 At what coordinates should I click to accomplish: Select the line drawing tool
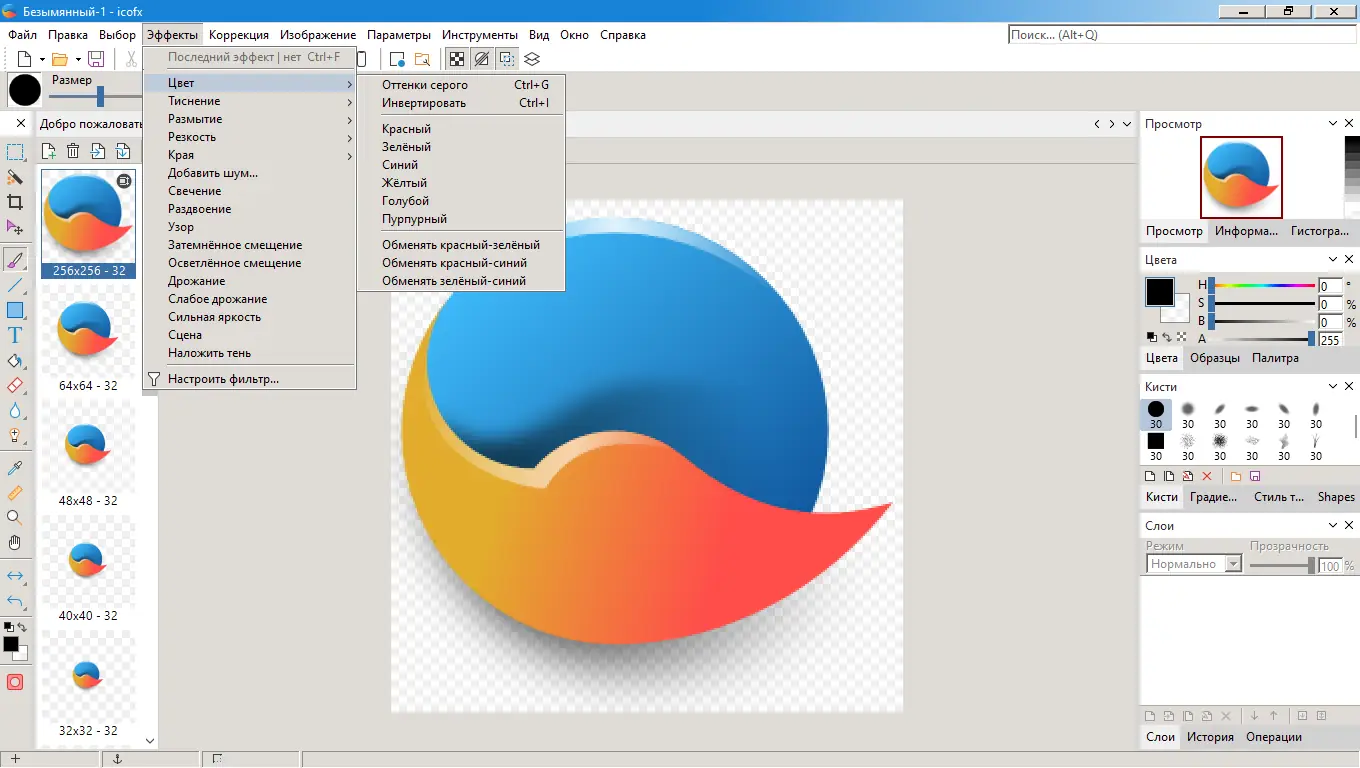pos(15,285)
